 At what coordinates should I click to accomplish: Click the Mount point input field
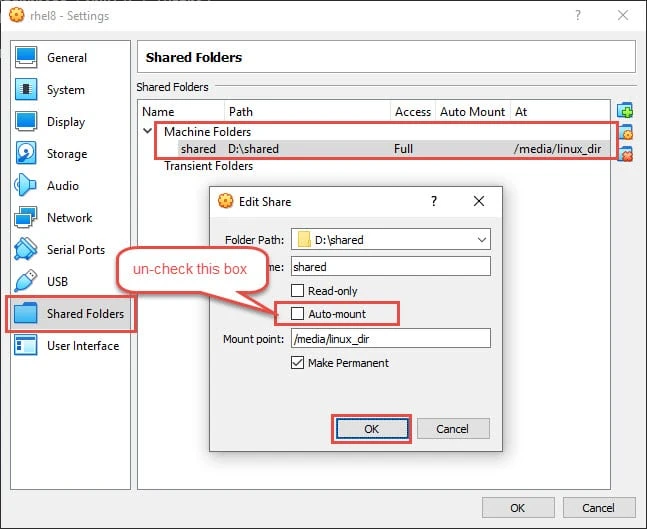coord(391,338)
